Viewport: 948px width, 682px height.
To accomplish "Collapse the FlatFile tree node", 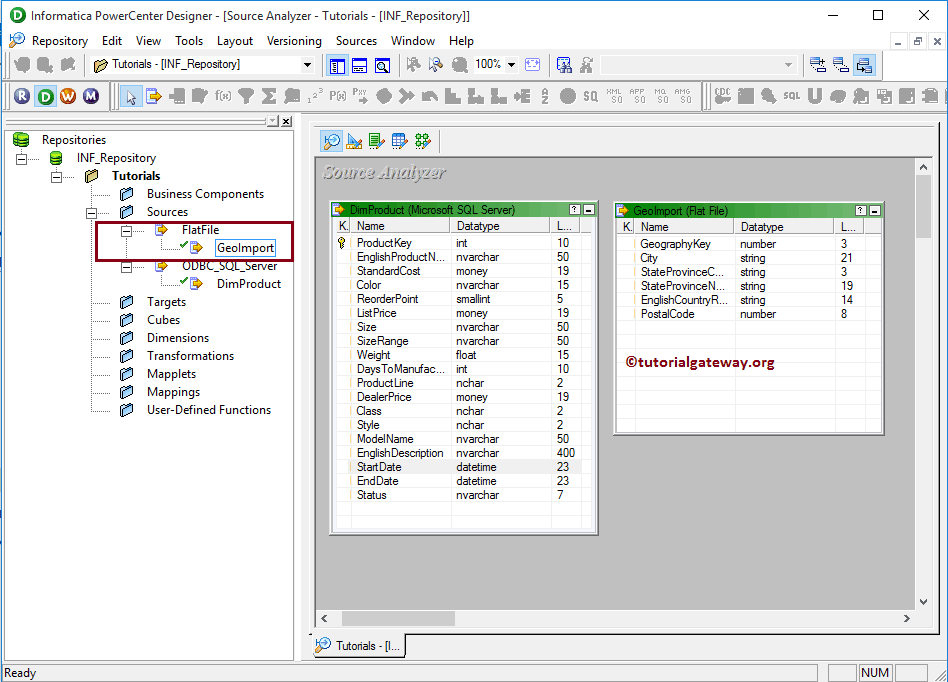I will pyautogui.click(x=126, y=231).
